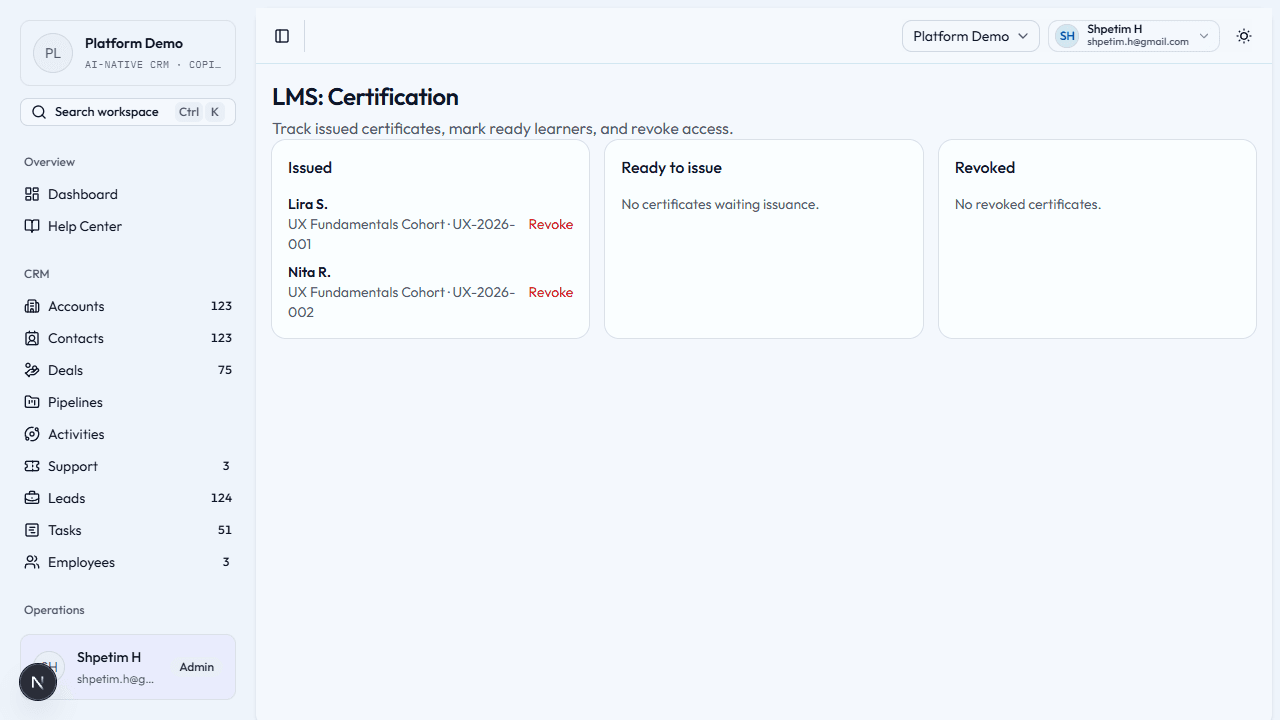Click the search magnifier icon in the sidebar
Screen dimensions: 1280x720
(39, 111)
